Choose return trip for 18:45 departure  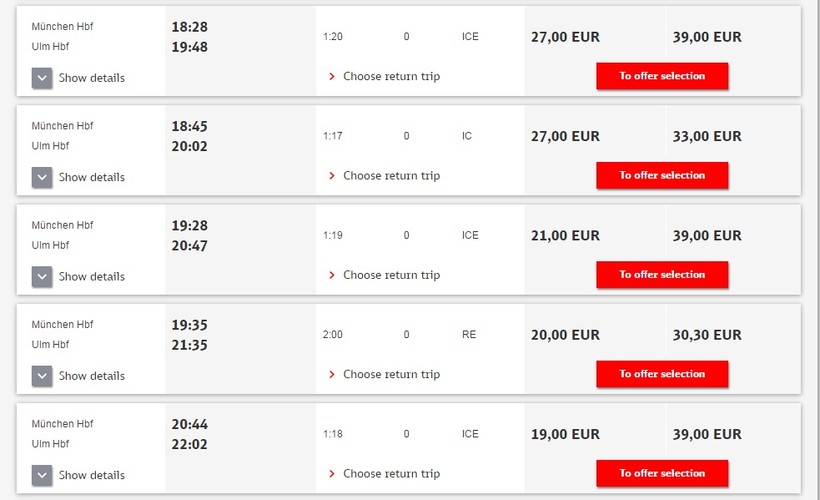point(391,176)
